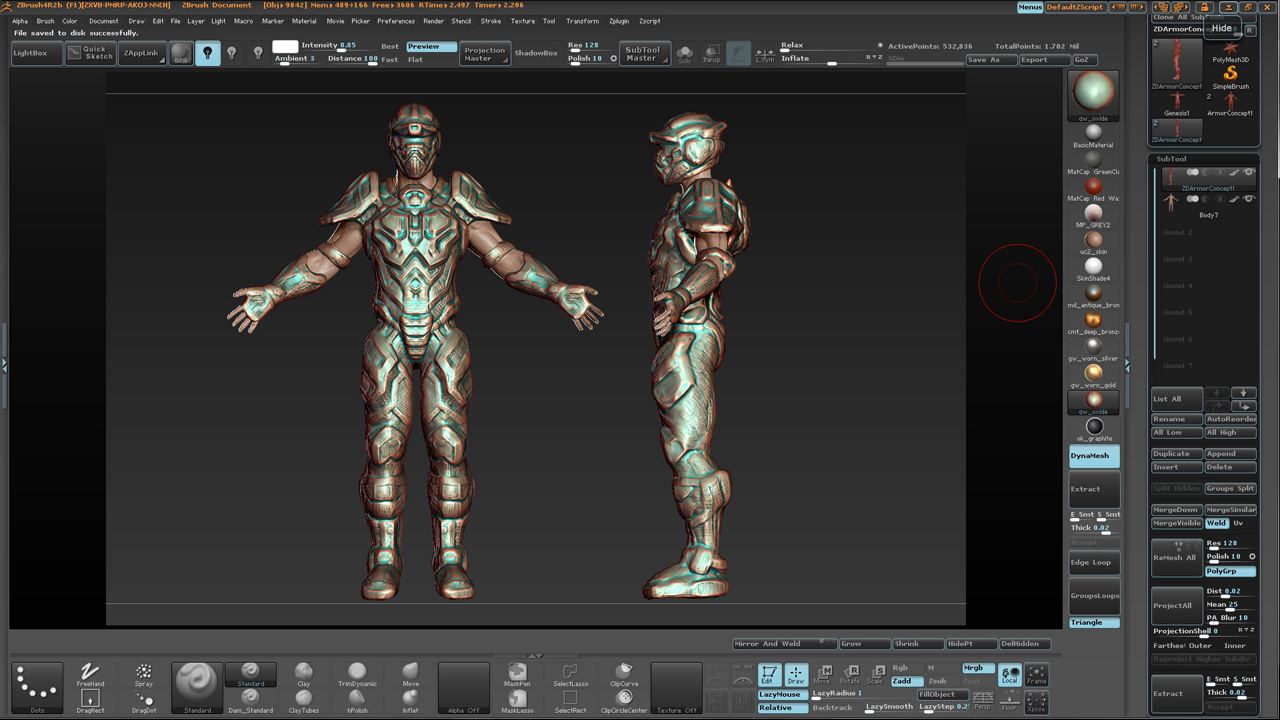The image size is (1280, 720).
Task: Toggle LazyMouse on or off
Action: pyautogui.click(x=781, y=694)
